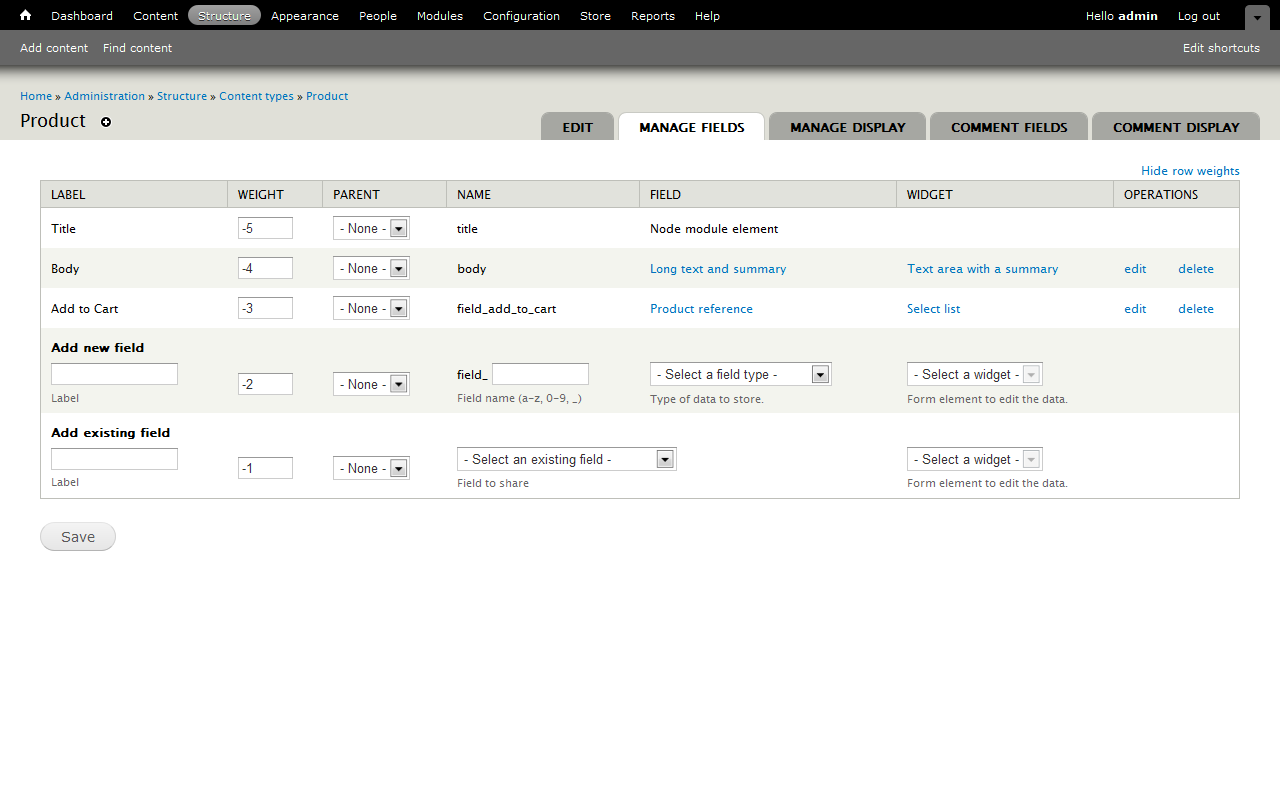Open the 'Select an existing field' dropdown

click(566, 460)
